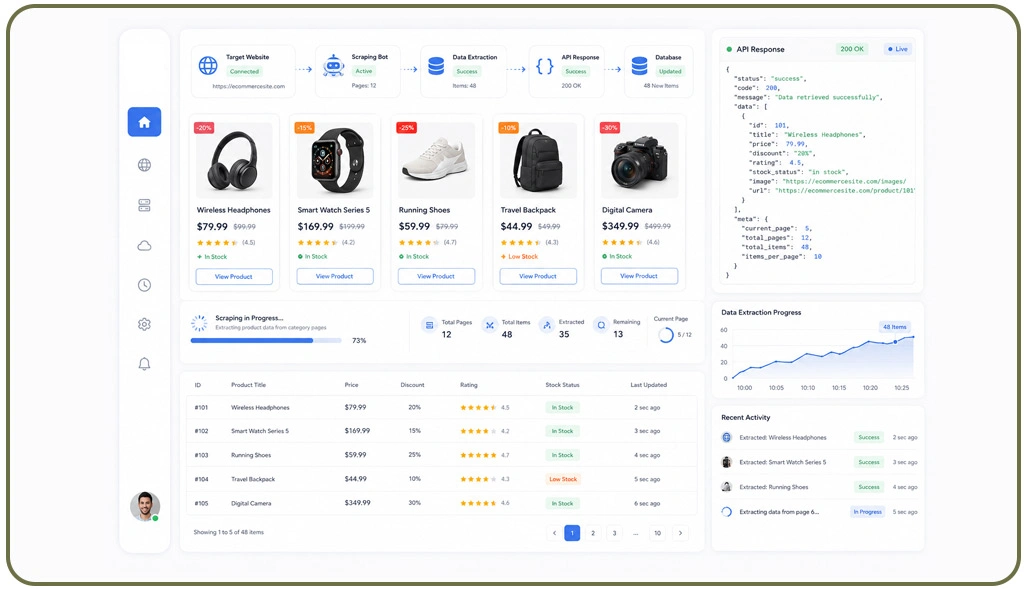This screenshot has height=589, width=1026.
Task: Click the product URL in API response
Action: tap(845, 190)
